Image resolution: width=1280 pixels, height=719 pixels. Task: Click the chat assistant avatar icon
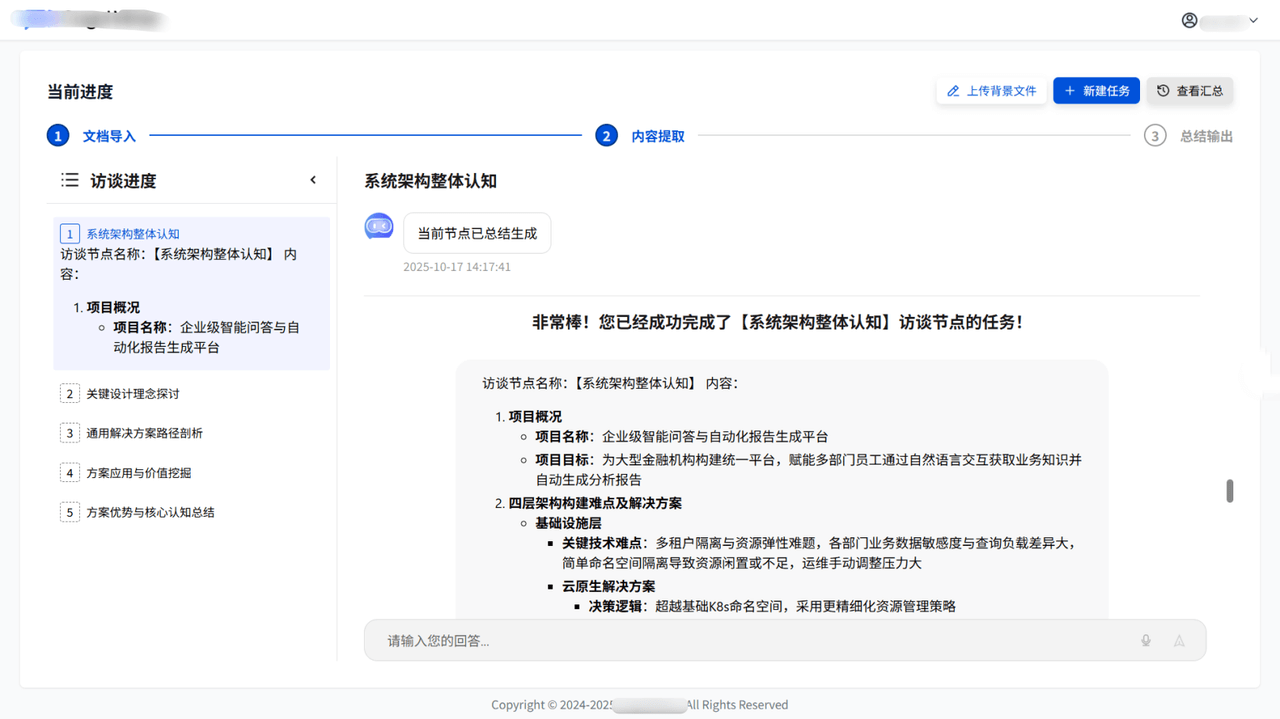point(379,226)
